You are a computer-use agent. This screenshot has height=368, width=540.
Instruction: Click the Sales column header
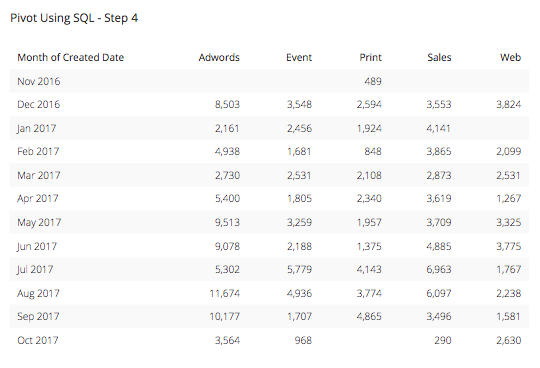[x=439, y=57]
